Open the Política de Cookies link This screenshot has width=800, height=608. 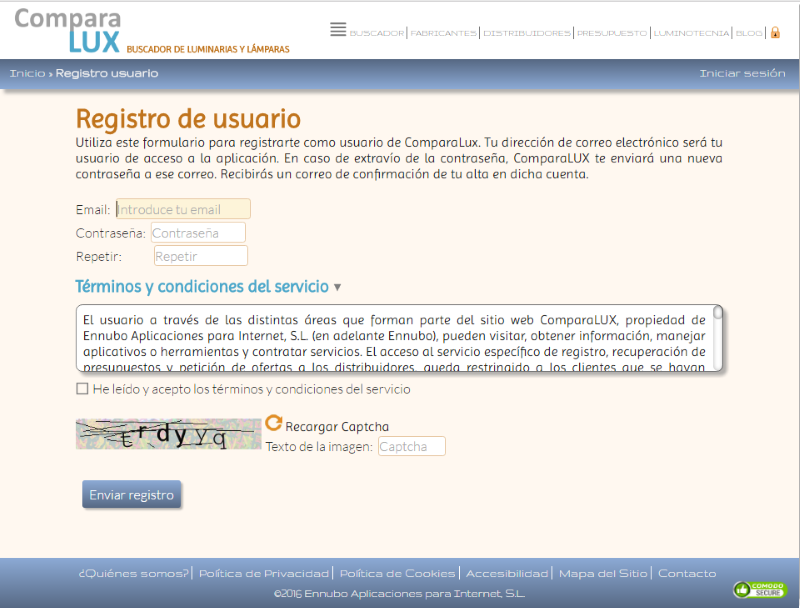click(397, 573)
